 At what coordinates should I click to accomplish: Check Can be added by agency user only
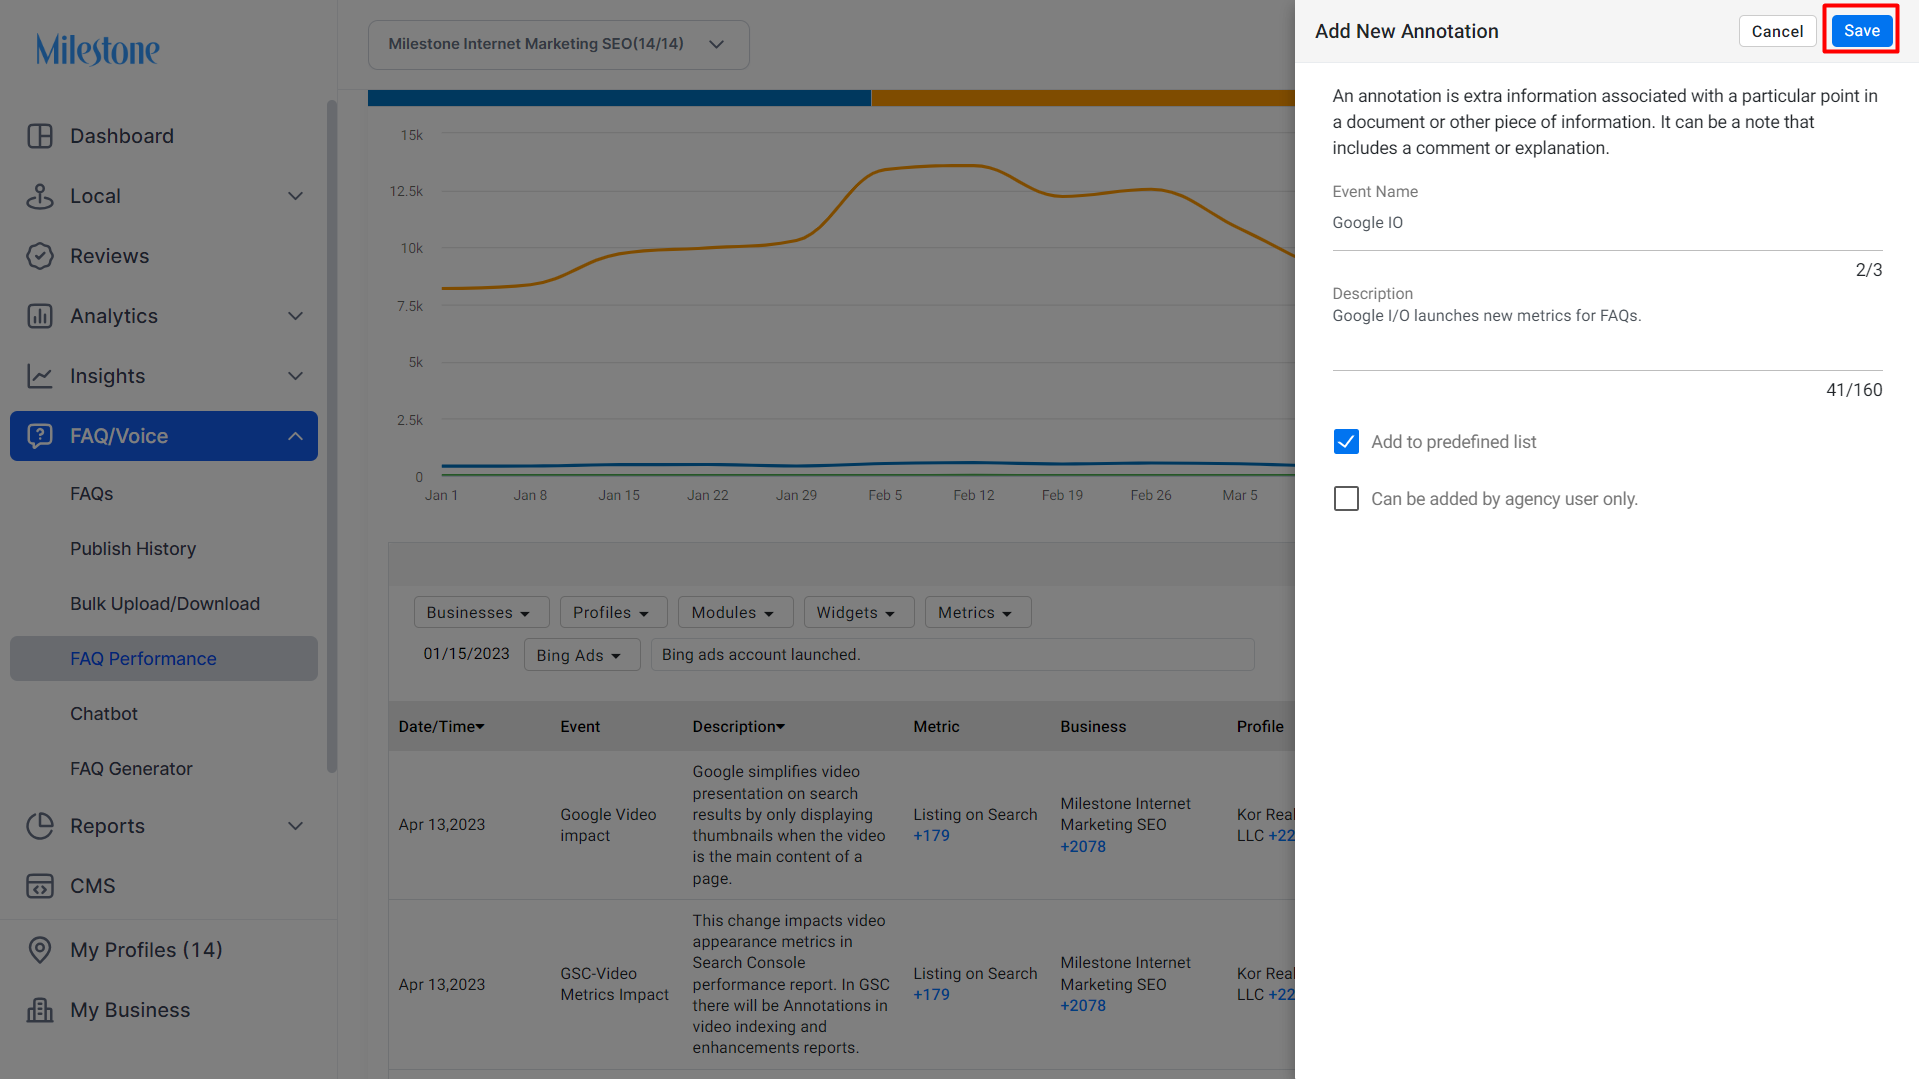pos(1346,499)
